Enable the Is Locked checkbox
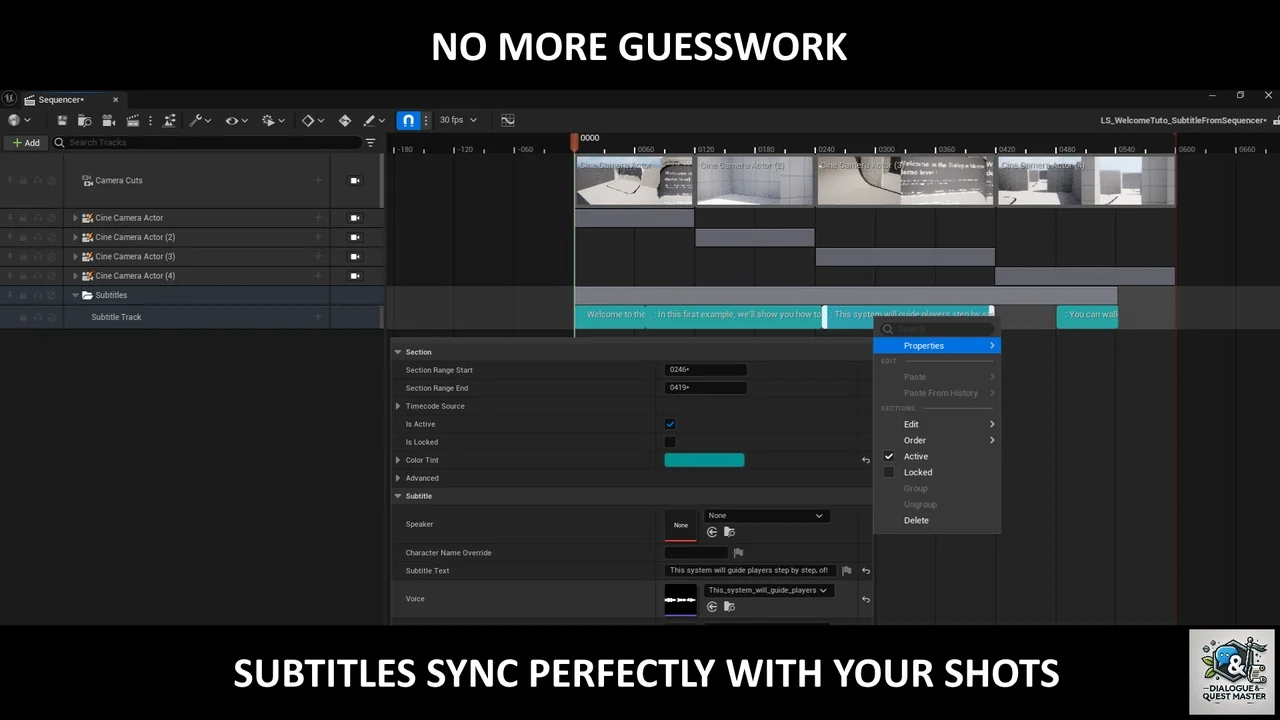This screenshot has width=1280, height=720. point(670,442)
